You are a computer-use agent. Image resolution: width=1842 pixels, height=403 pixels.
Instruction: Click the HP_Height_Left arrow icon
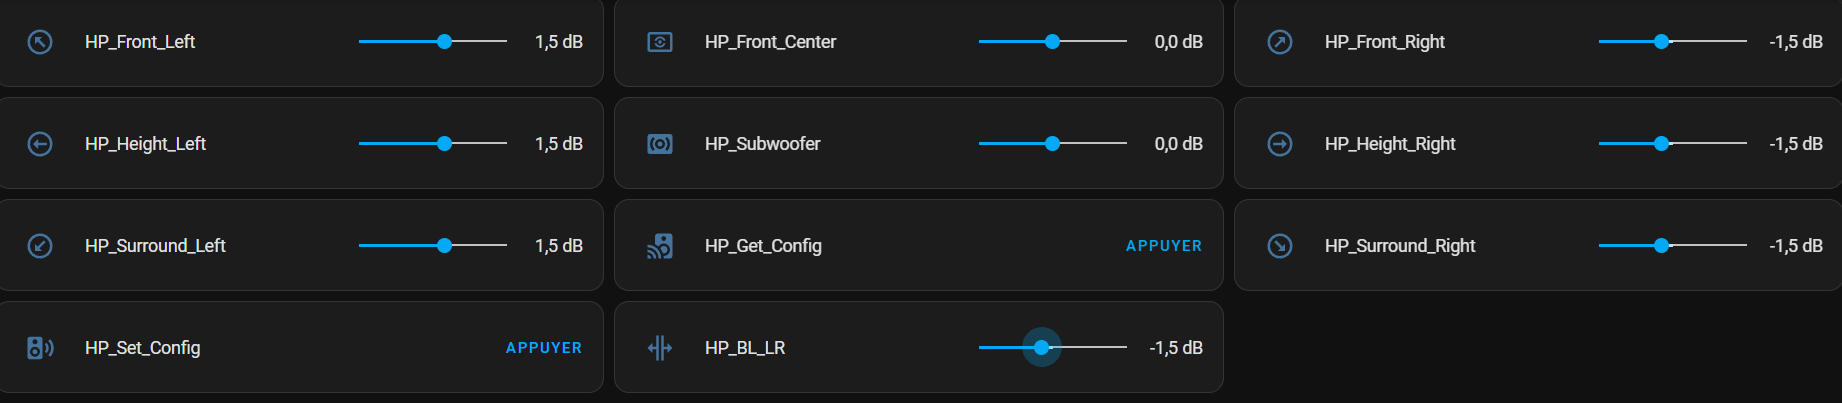40,144
